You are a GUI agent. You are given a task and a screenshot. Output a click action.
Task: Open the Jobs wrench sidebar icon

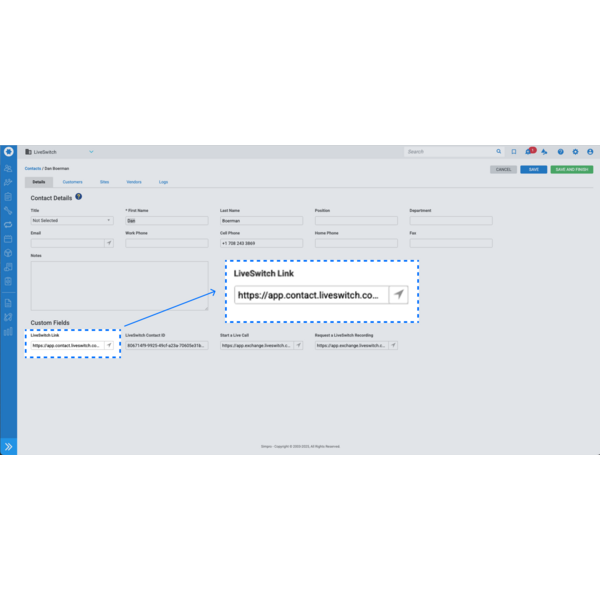click(x=8, y=211)
